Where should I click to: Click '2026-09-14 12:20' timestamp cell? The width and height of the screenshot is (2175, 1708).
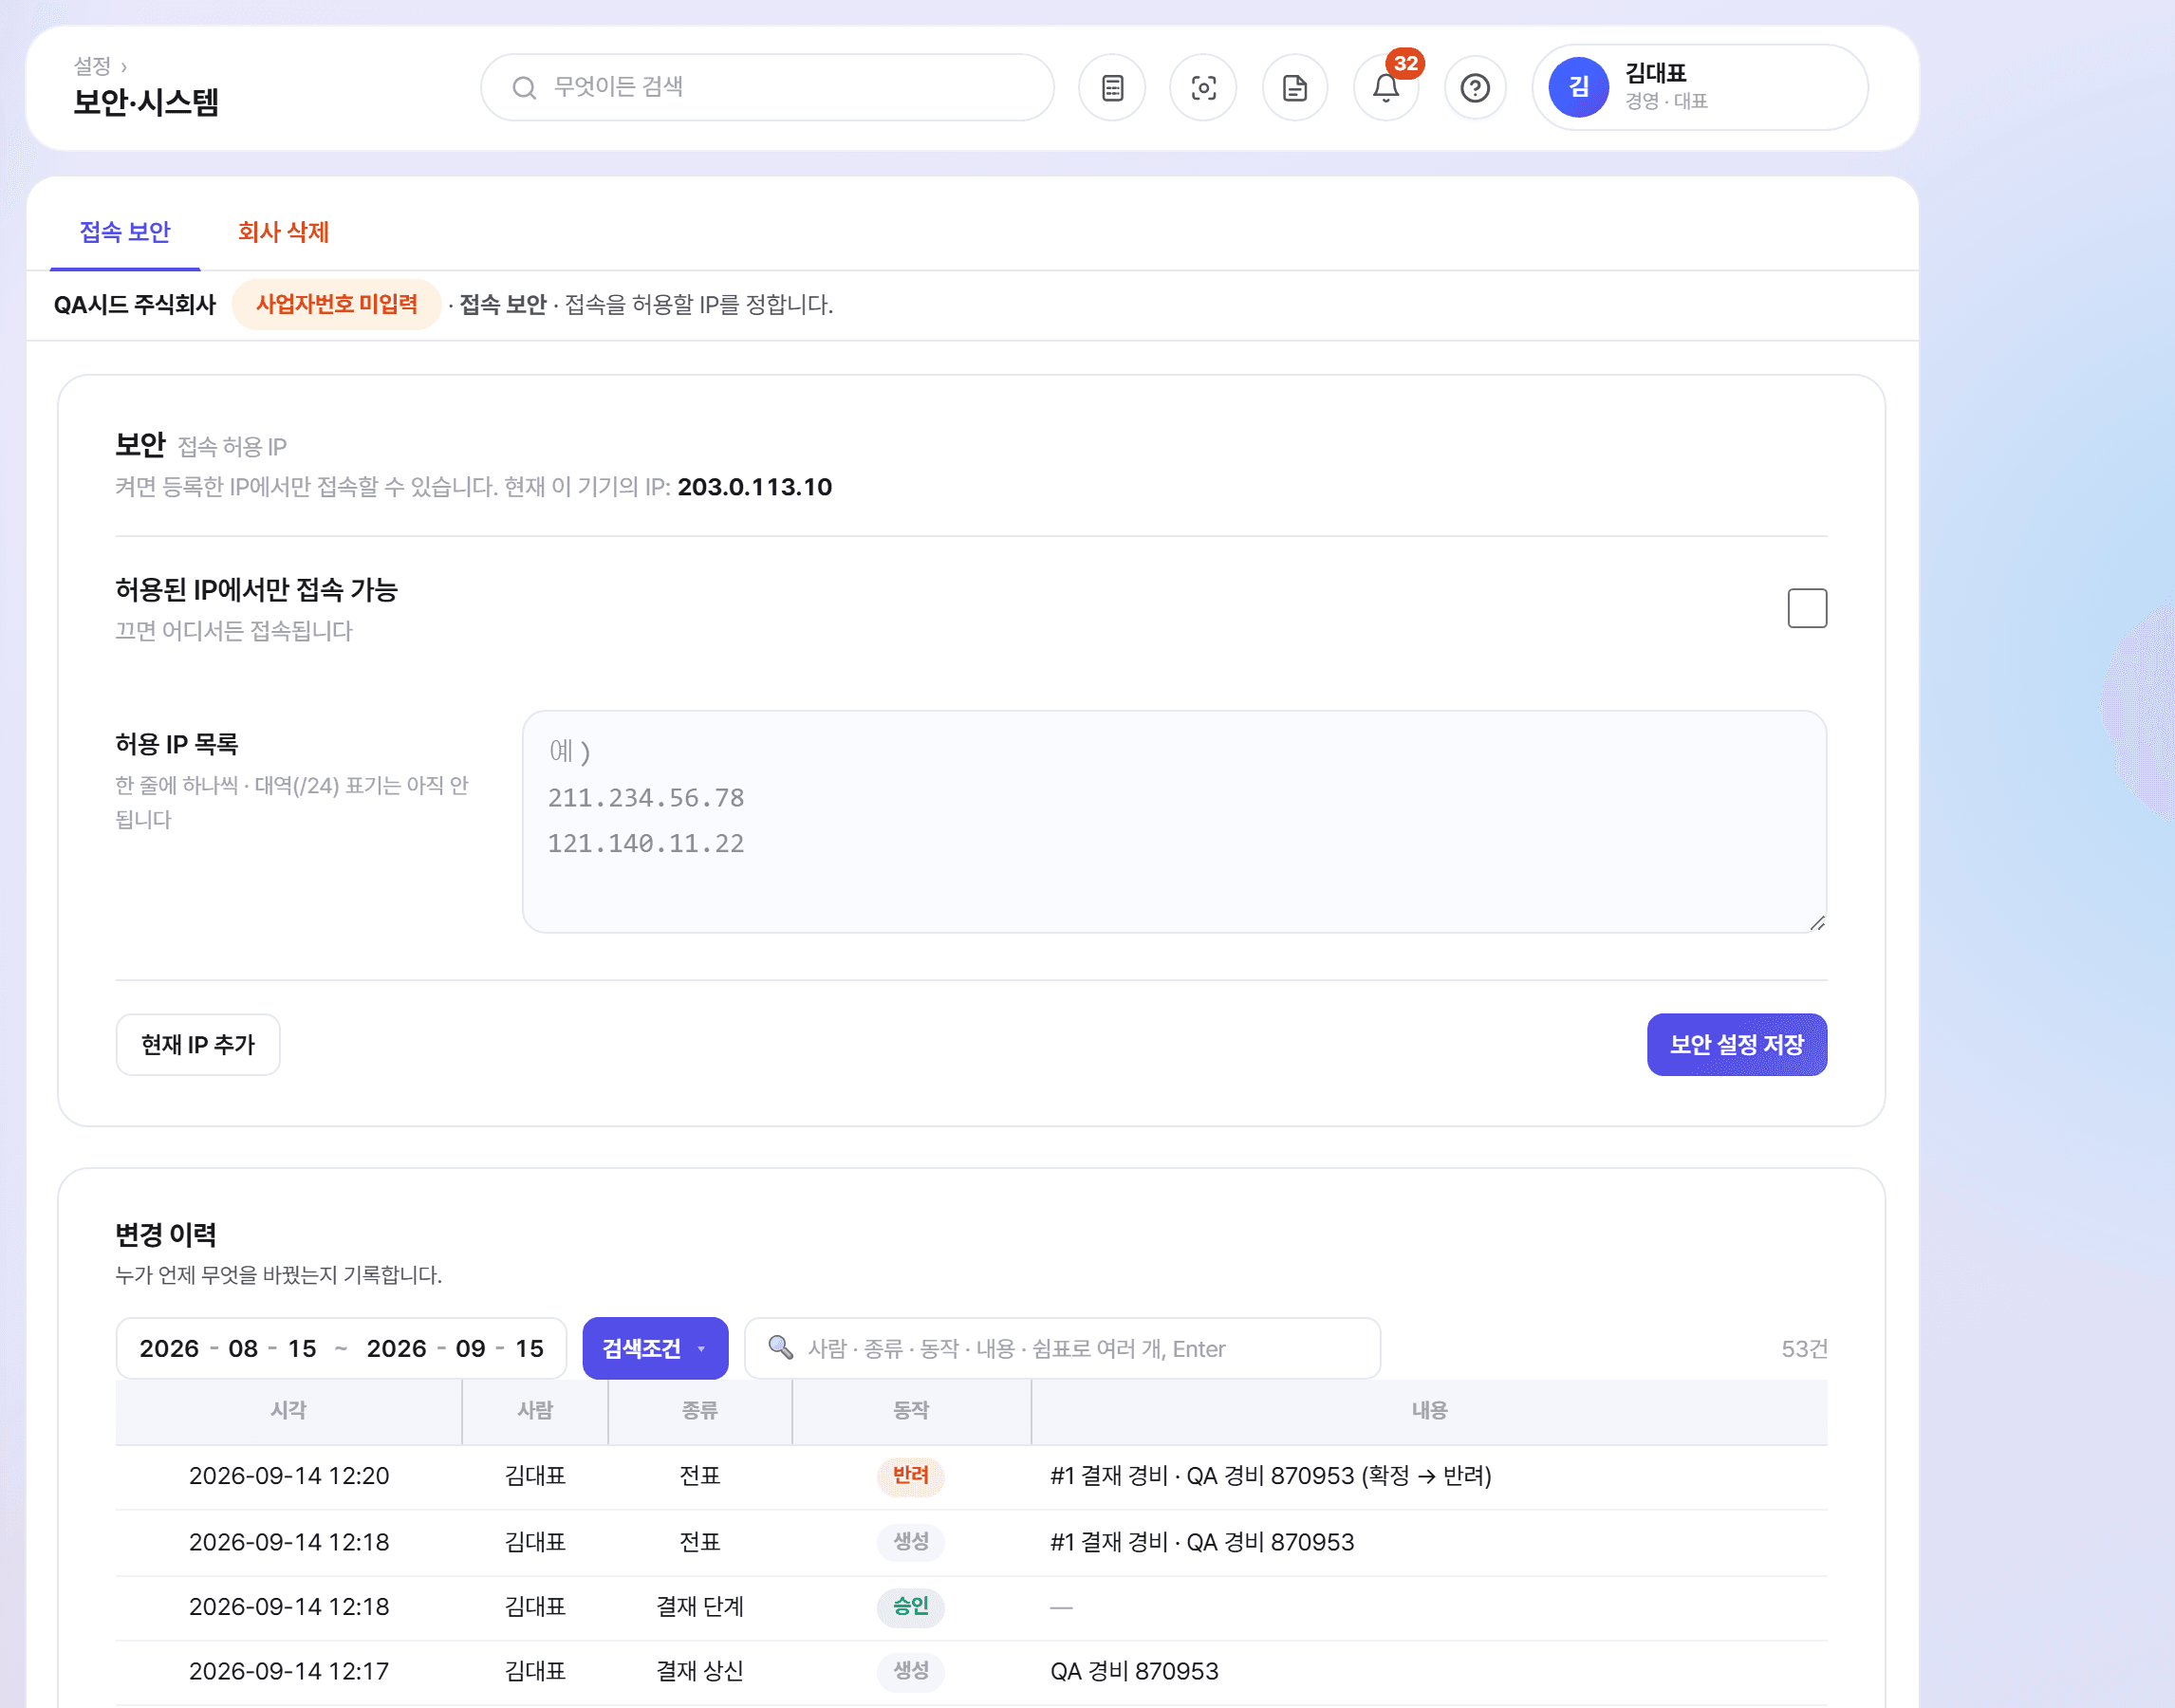click(x=289, y=1475)
